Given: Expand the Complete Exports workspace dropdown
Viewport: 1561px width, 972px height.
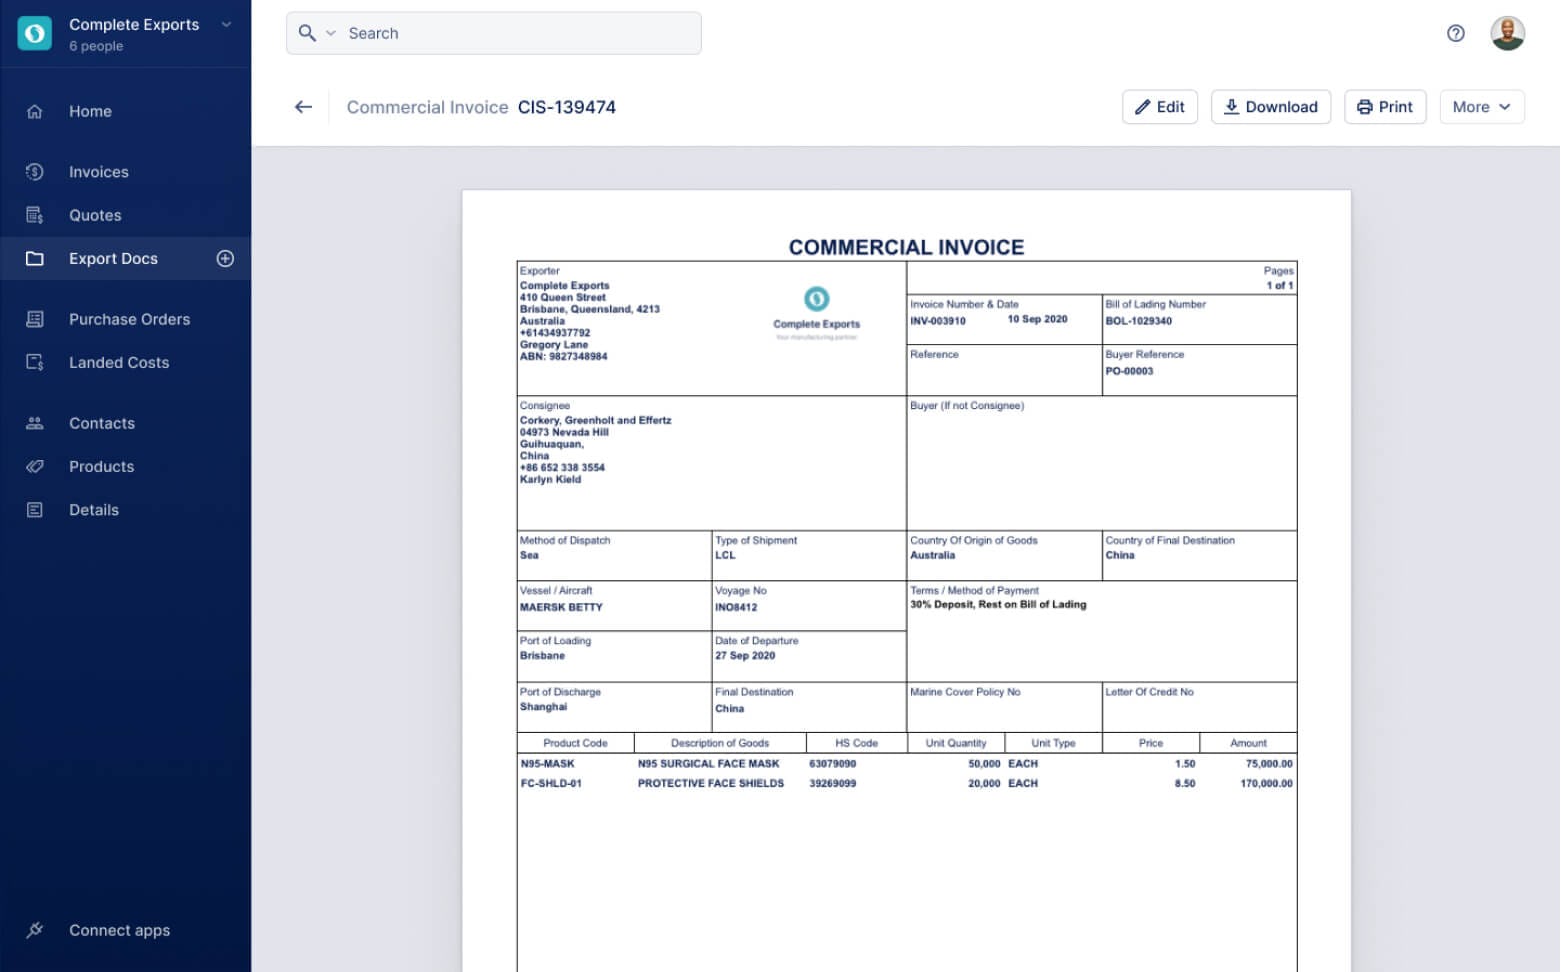Looking at the screenshot, I should click(x=225, y=24).
